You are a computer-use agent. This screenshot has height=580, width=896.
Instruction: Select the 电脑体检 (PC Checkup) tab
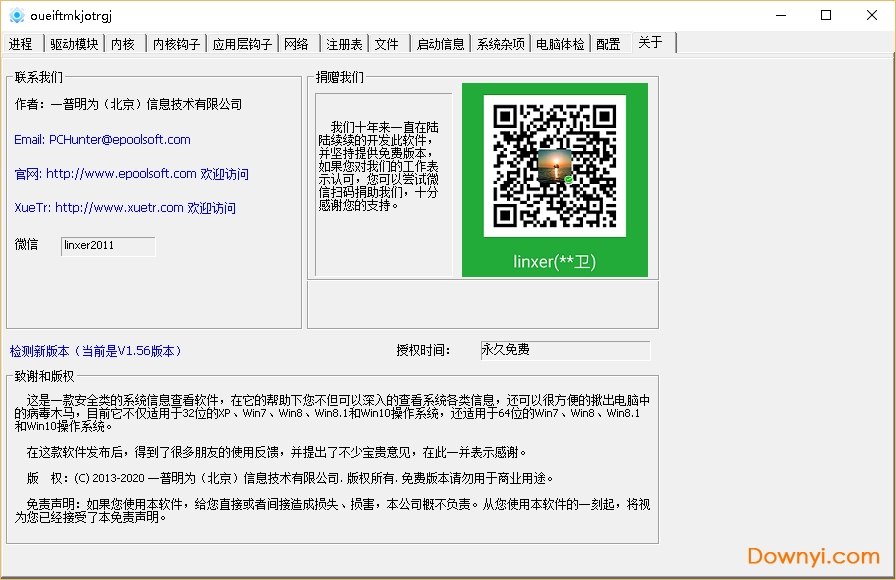pyautogui.click(x=558, y=43)
